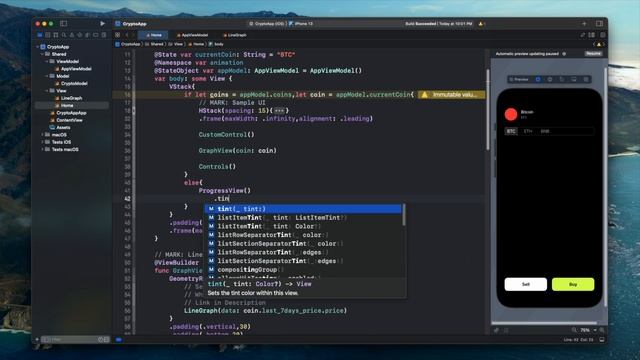Open related items grid menu in editor

118,35
